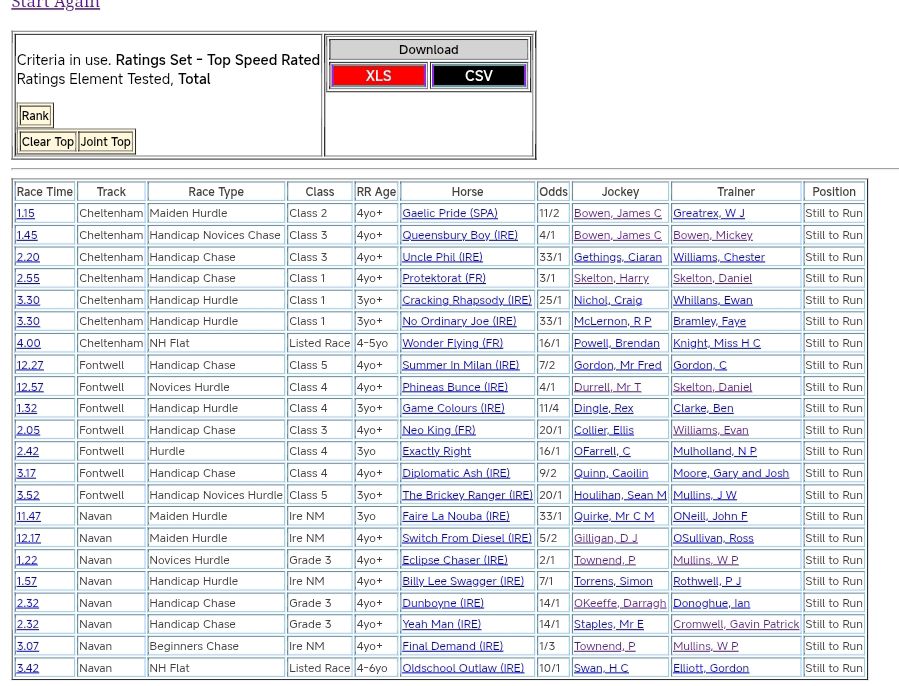
Task: Open the 3.42 Navan race time link
Action: [27, 669]
